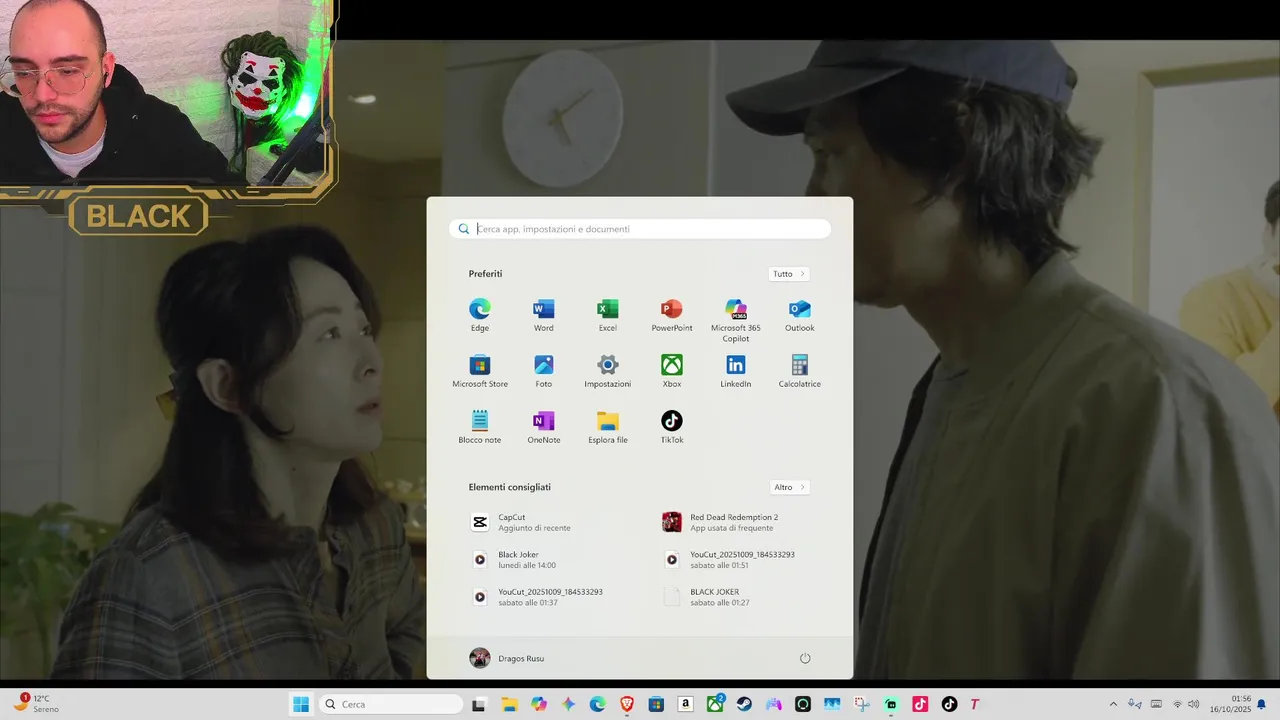Launch OneNote from pinned apps
The image size is (1280, 720).
[544, 427]
